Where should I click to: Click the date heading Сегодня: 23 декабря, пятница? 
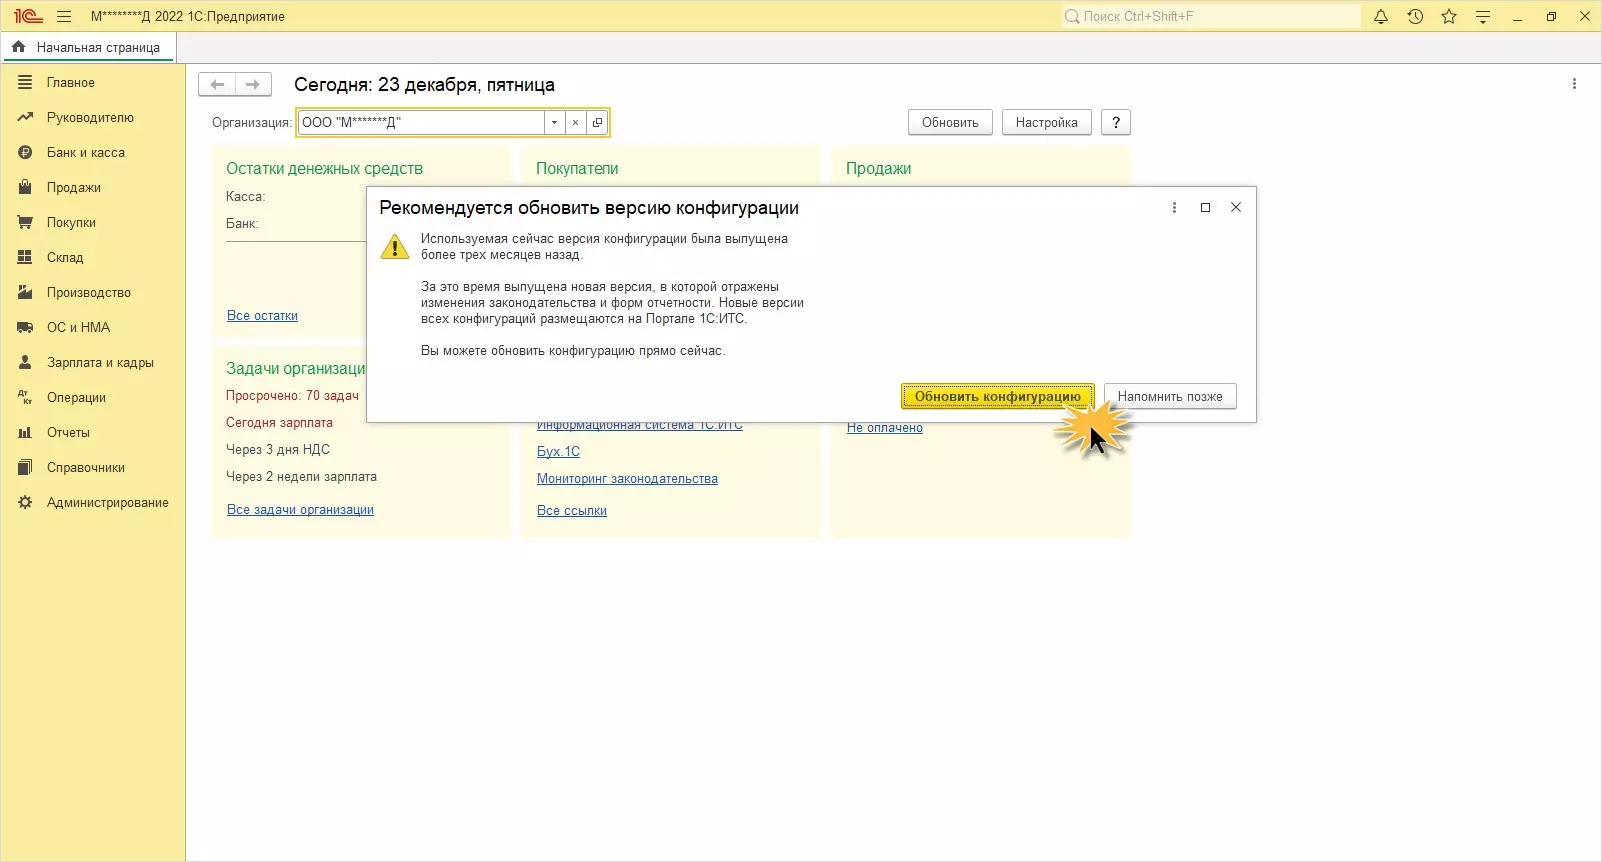(424, 85)
